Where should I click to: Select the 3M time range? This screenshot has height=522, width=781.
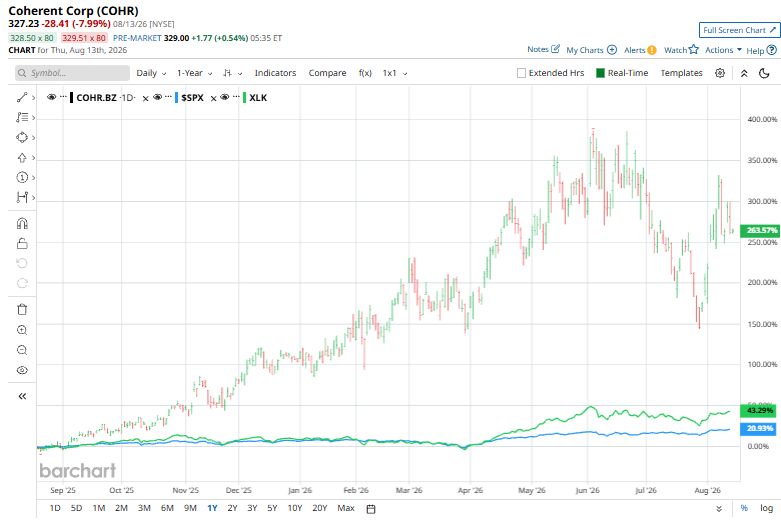(144, 508)
